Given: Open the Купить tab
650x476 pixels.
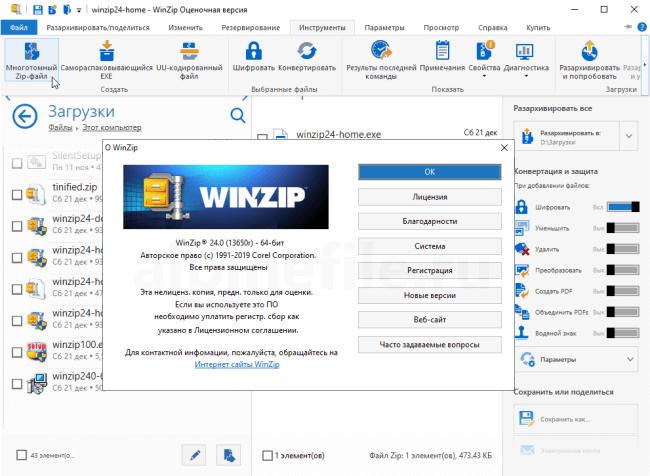Looking at the screenshot, I should pos(538,28).
